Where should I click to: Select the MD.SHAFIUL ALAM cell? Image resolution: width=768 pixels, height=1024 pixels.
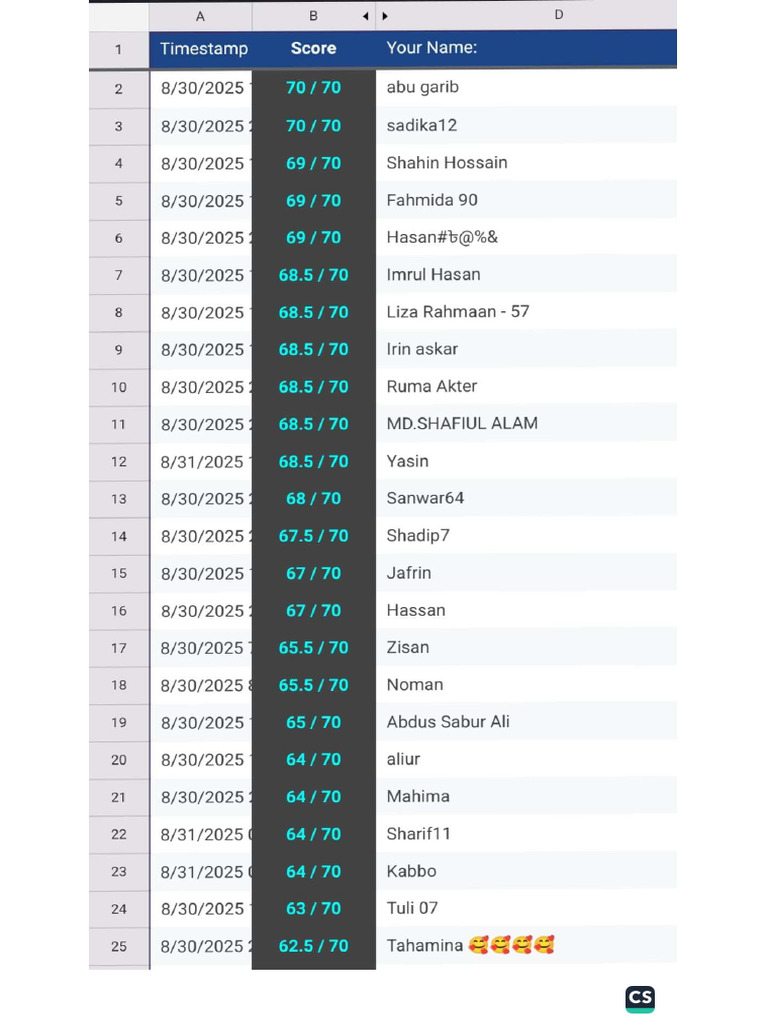point(526,424)
